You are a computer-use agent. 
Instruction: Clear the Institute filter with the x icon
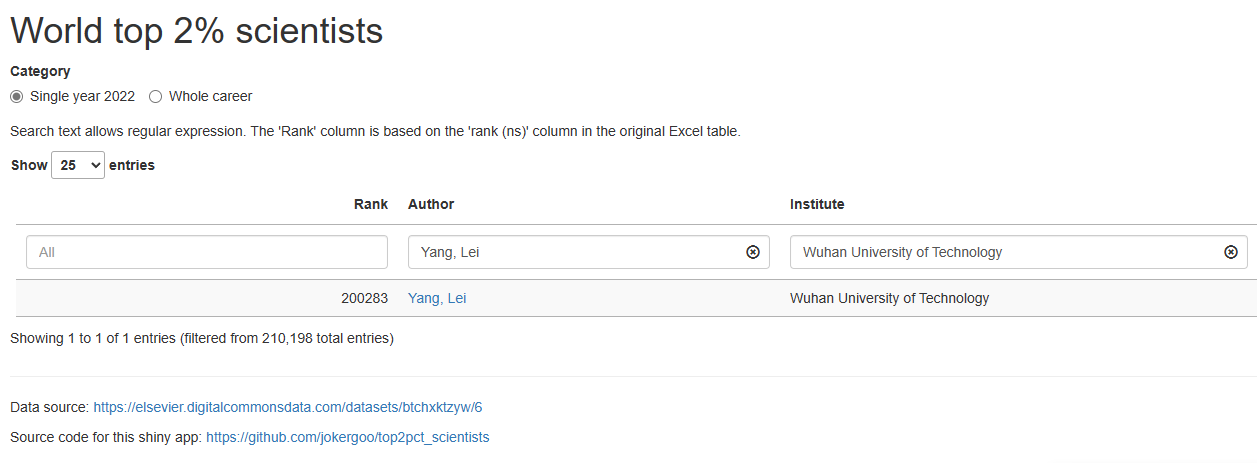click(1231, 252)
